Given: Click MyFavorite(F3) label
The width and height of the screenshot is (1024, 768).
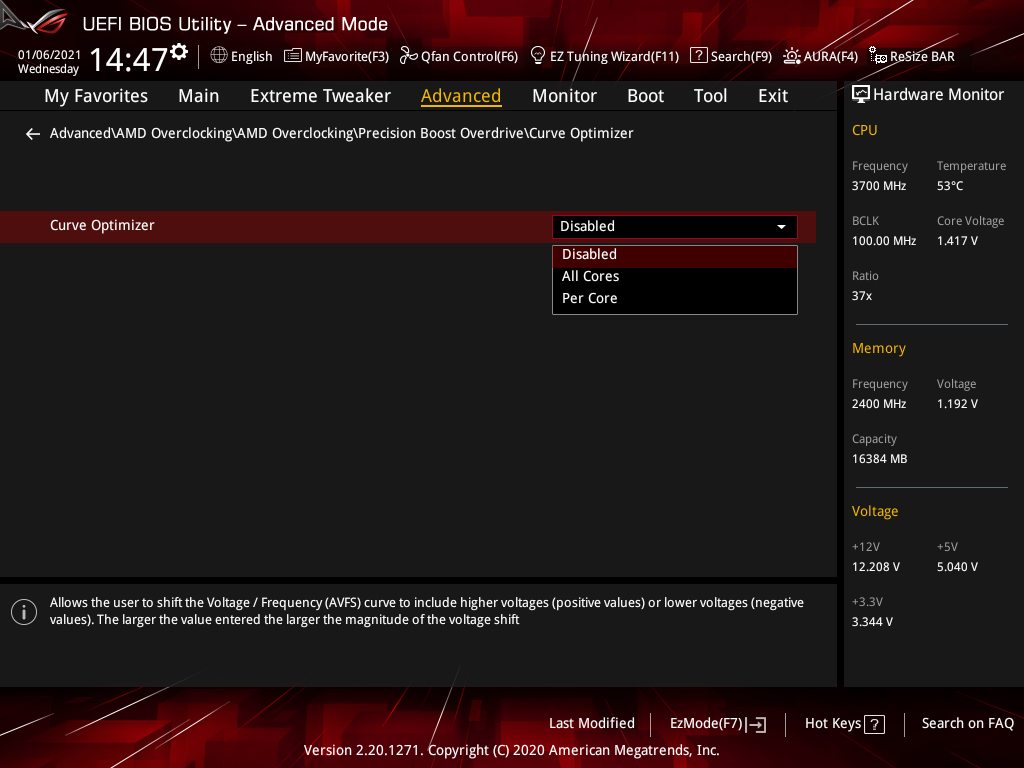Looking at the screenshot, I should 347,57.
